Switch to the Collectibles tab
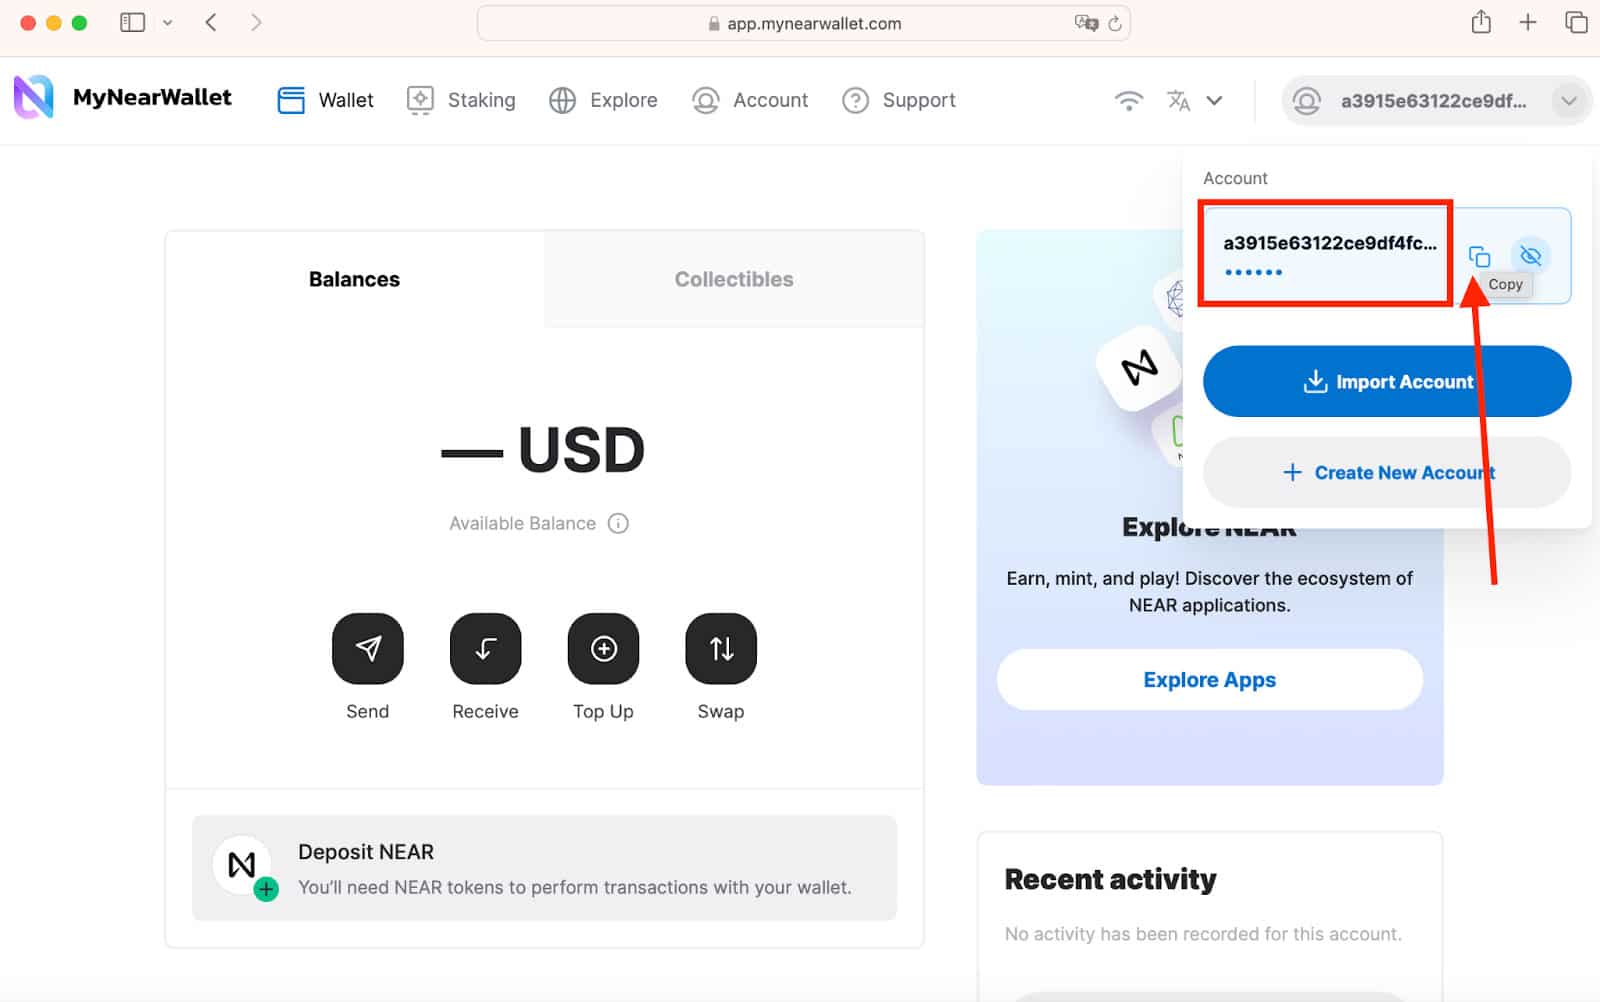Screen dimensions: 1600x1002 (734, 279)
